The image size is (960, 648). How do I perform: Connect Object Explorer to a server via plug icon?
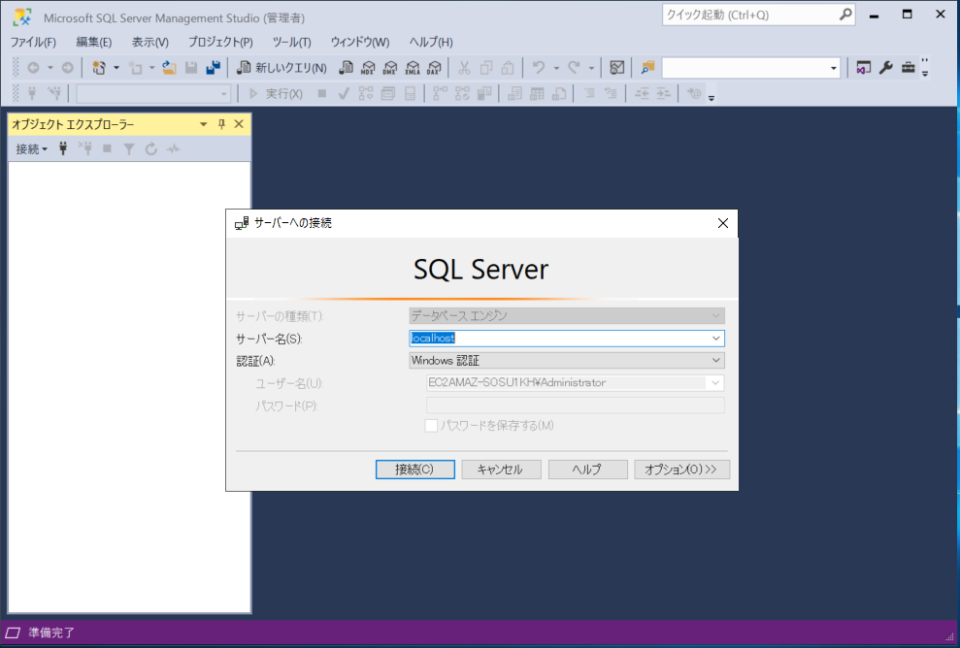pyautogui.click(x=63, y=148)
